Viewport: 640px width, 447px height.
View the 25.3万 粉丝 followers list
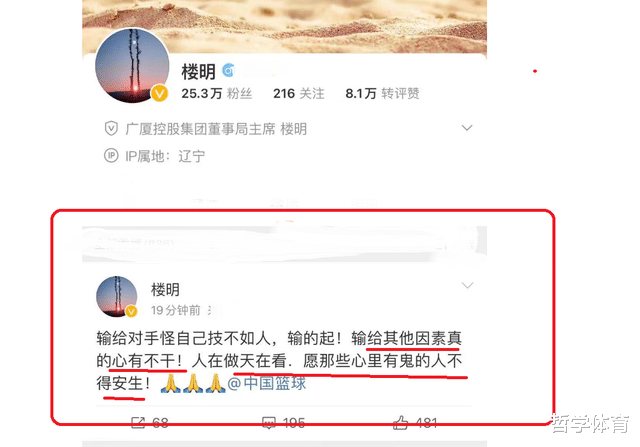pos(216,93)
